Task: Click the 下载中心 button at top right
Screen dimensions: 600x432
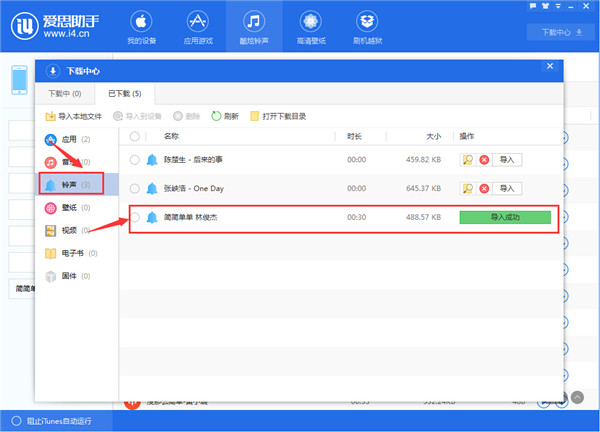Action: (561, 32)
